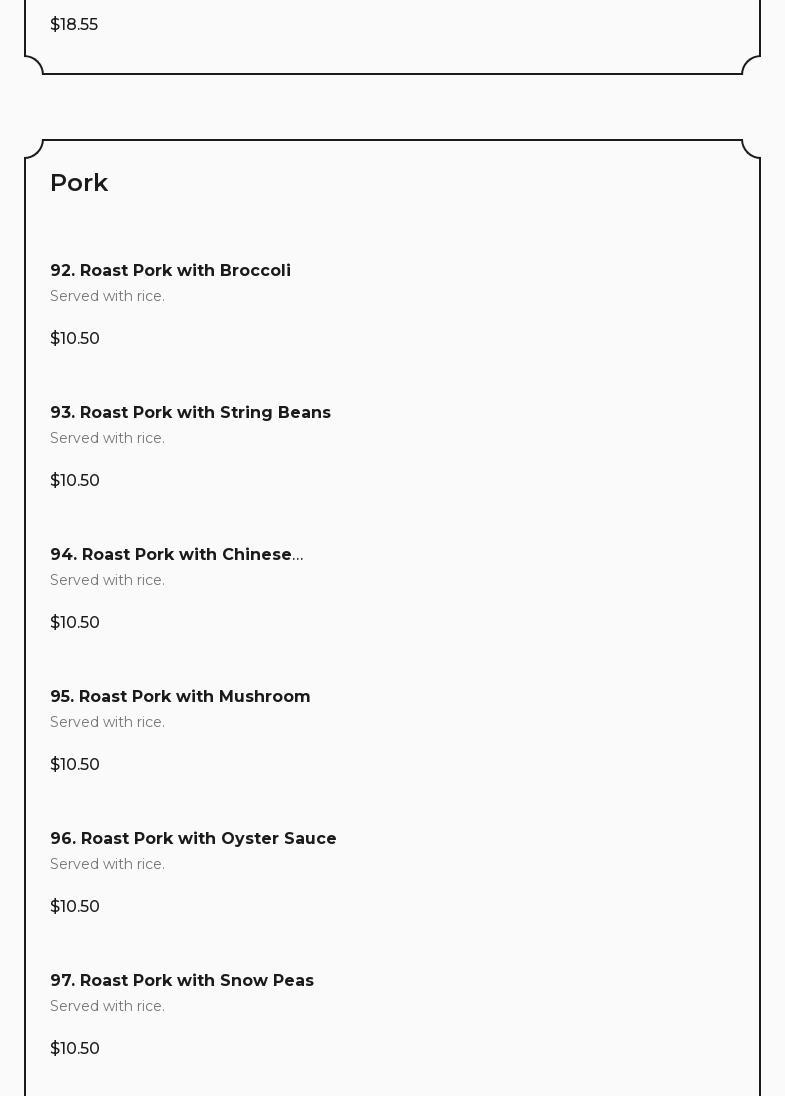Image resolution: width=785 pixels, height=1096 pixels.
Task: Click price of Roast Pork with Mushroom
Action: tap(75, 764)
